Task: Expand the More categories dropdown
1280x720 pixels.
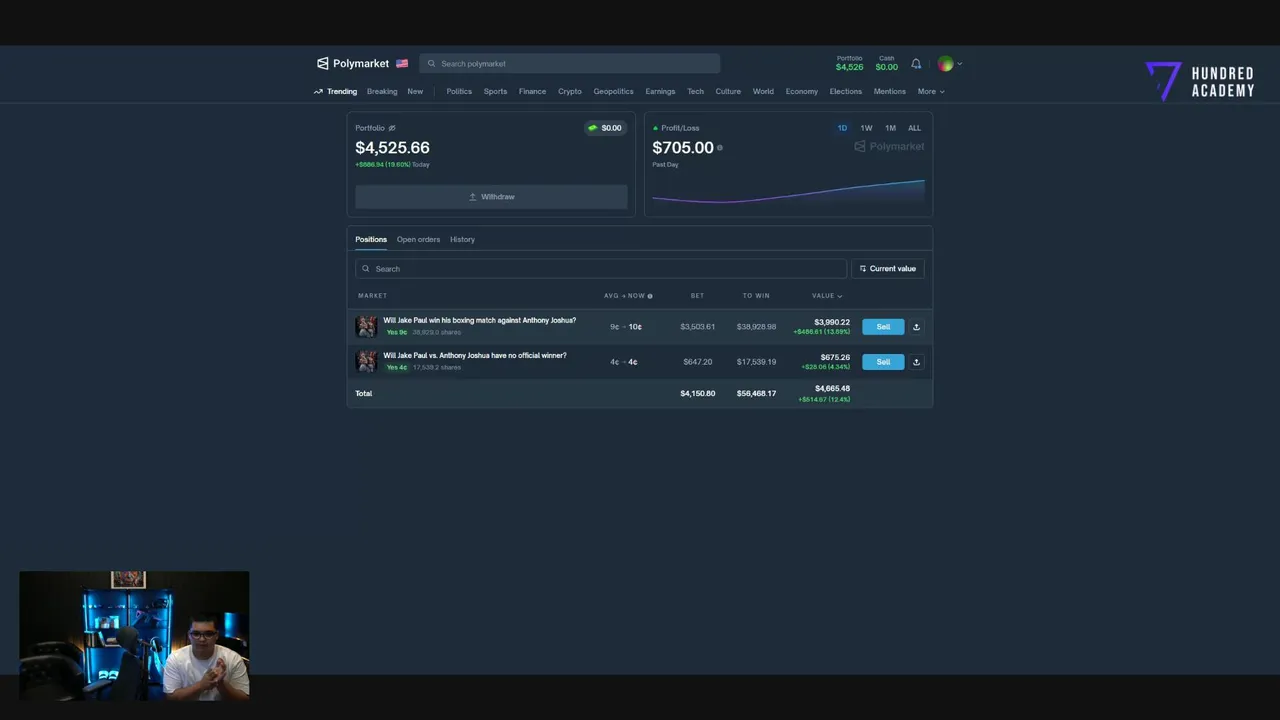Action: click(x=931, y=91)
